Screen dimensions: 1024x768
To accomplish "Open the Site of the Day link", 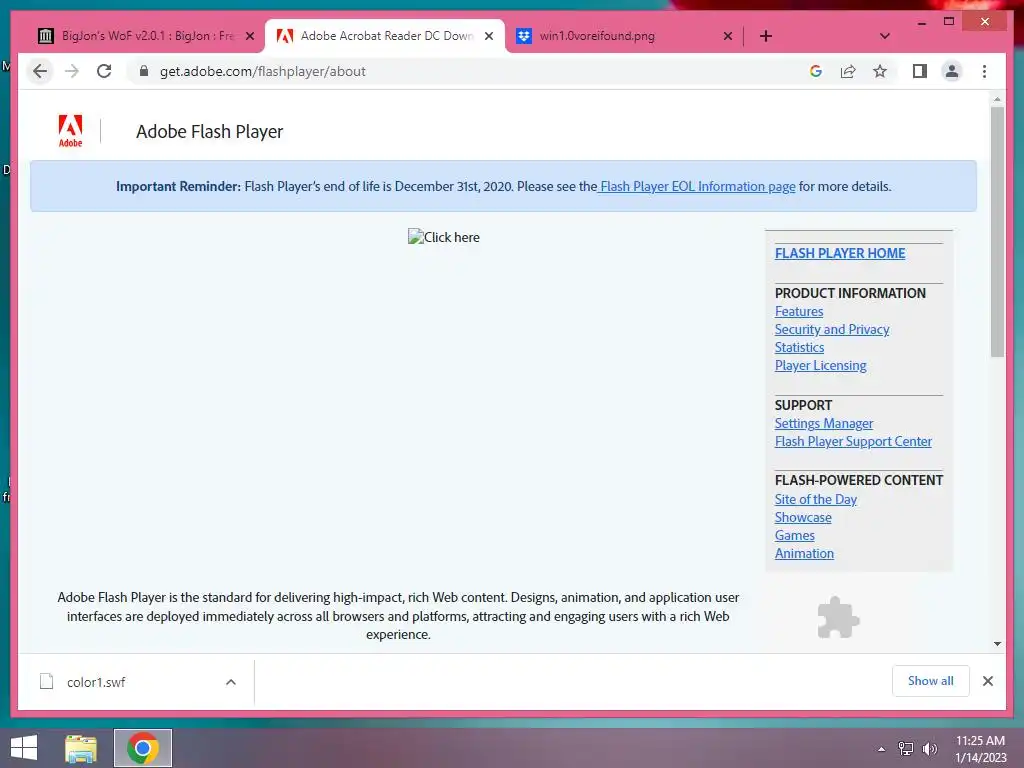I will coord(816,500).
